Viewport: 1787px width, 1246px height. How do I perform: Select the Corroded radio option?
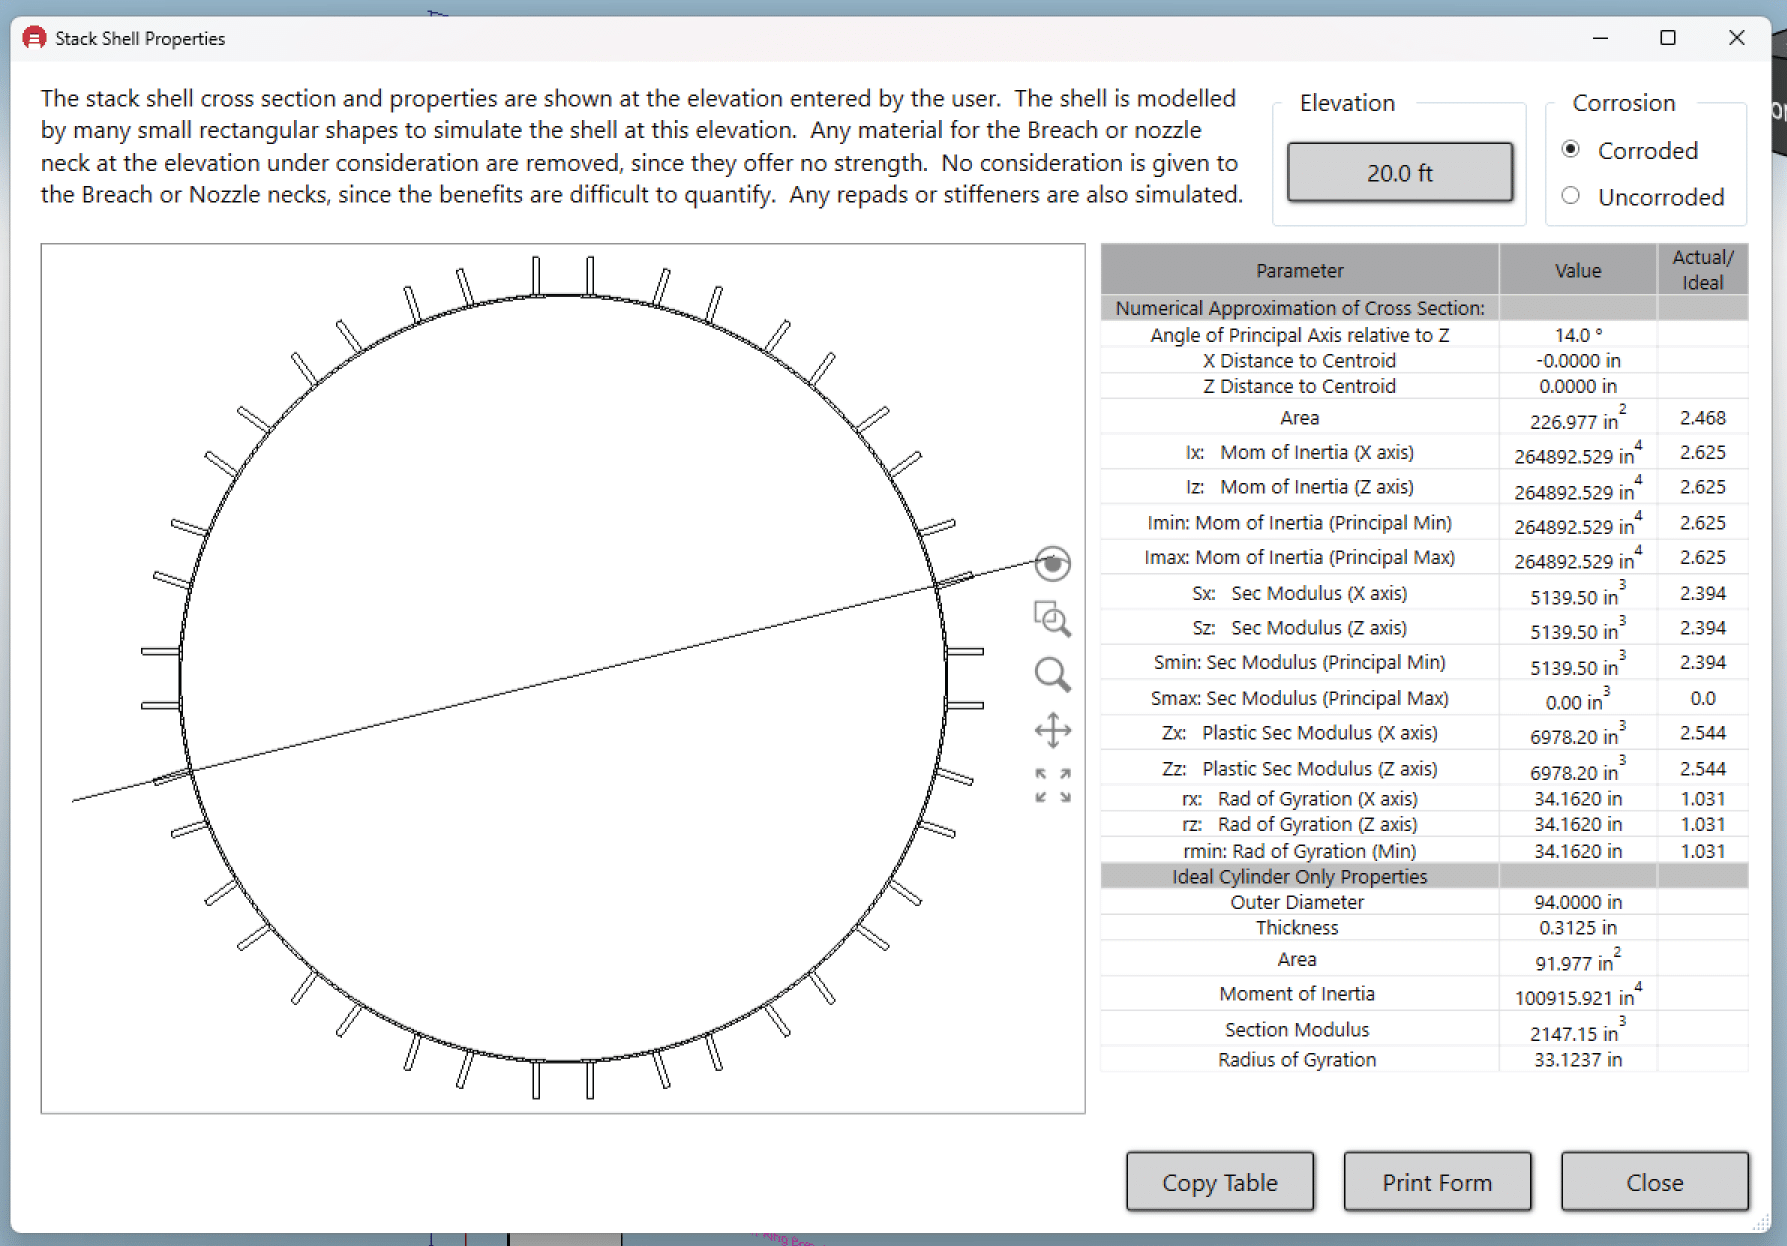[1571, 150]
